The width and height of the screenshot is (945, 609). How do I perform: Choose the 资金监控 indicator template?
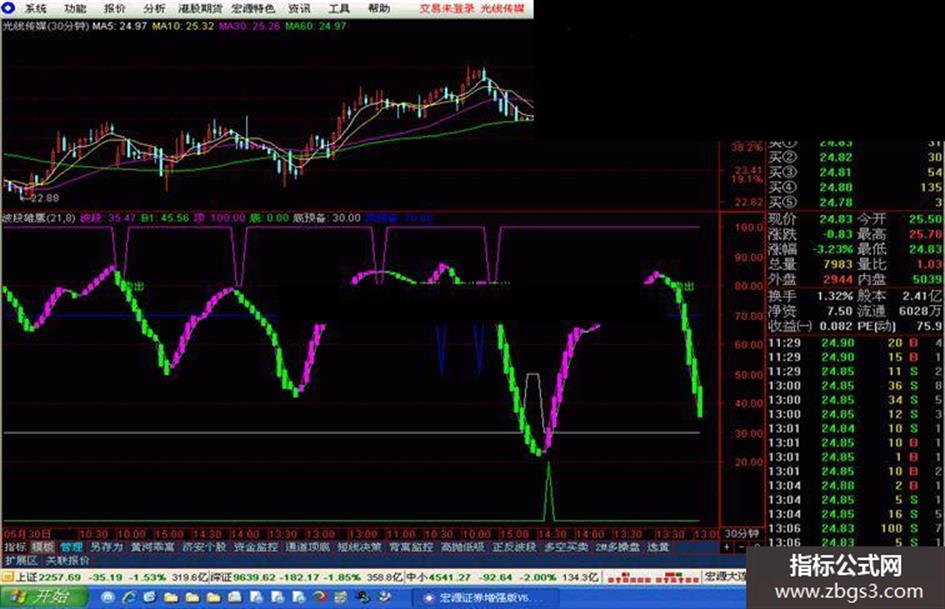point(256,547)
